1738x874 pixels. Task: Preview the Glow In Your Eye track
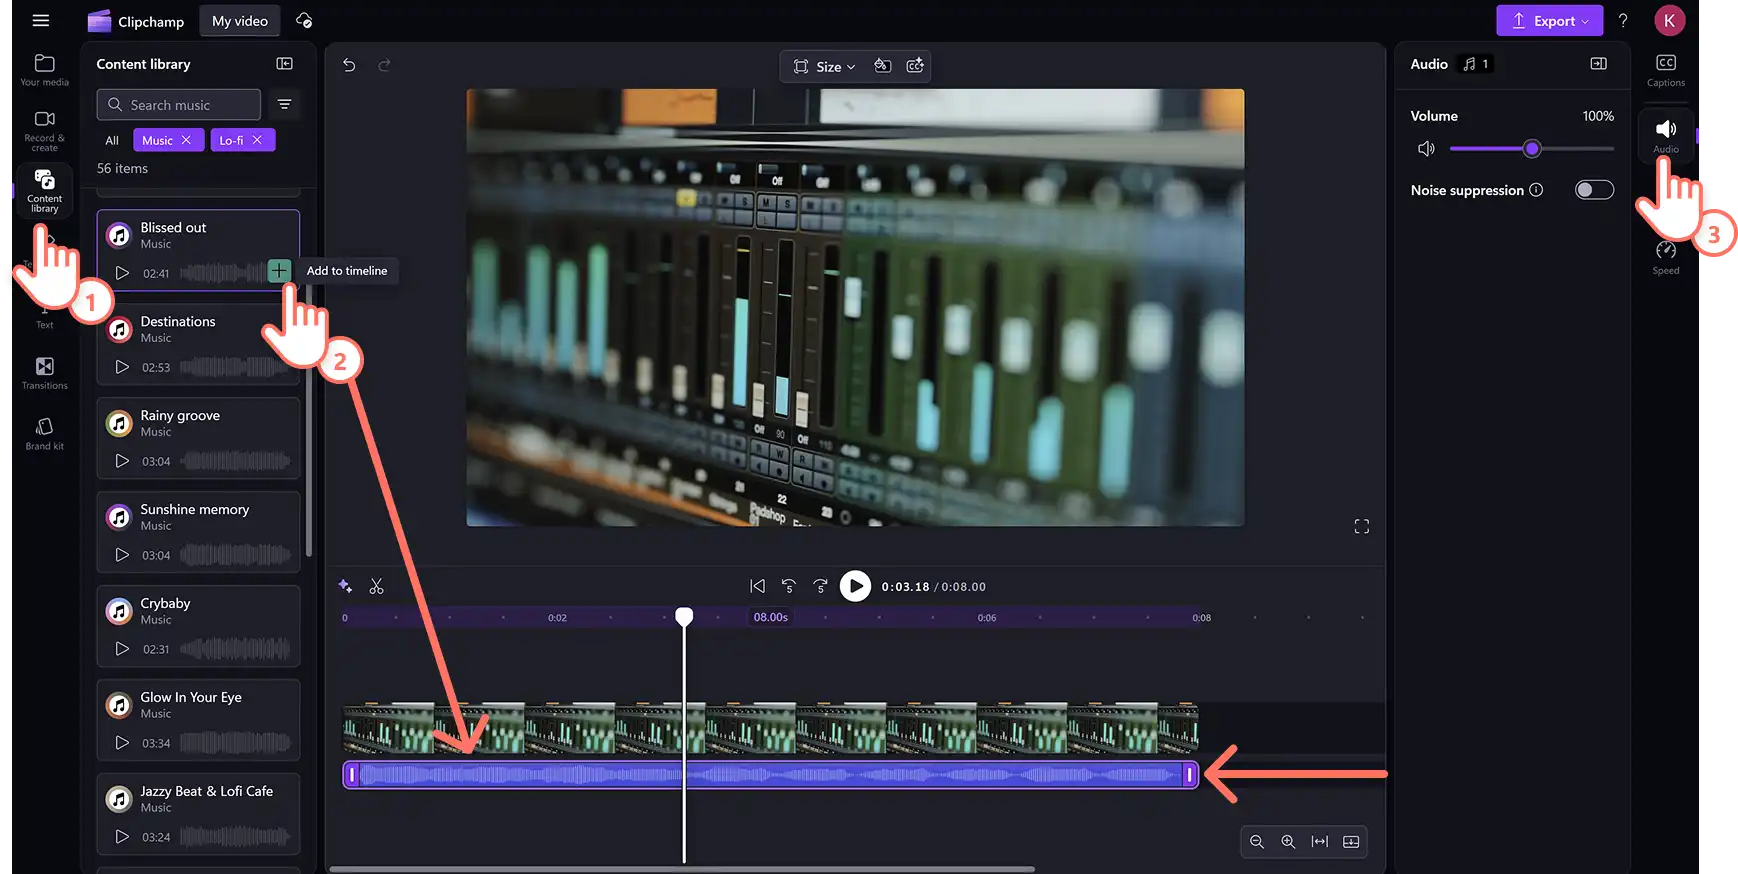[122, 743]
